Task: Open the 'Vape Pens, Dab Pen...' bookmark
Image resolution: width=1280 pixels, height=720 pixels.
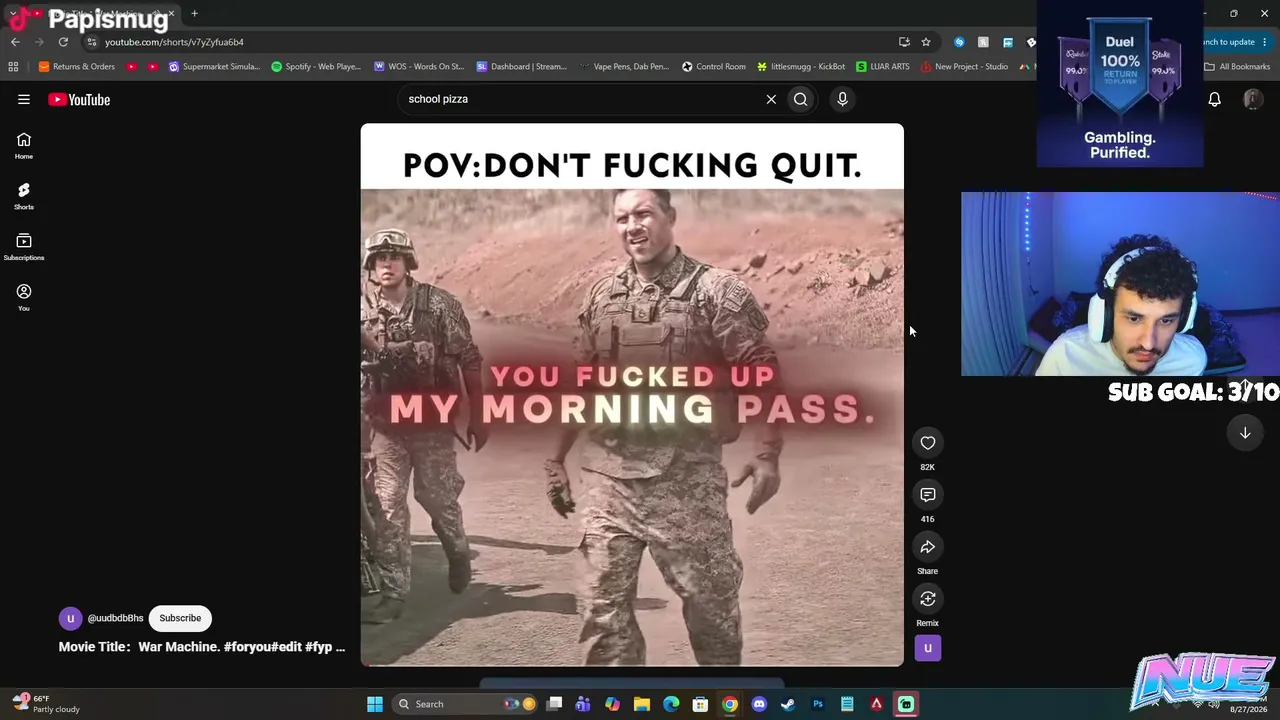Action: tap(624, 67)
